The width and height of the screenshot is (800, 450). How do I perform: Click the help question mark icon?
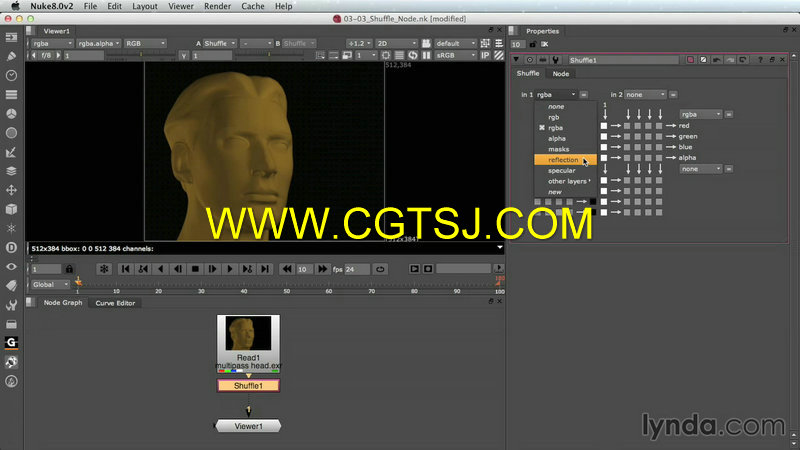760,60
